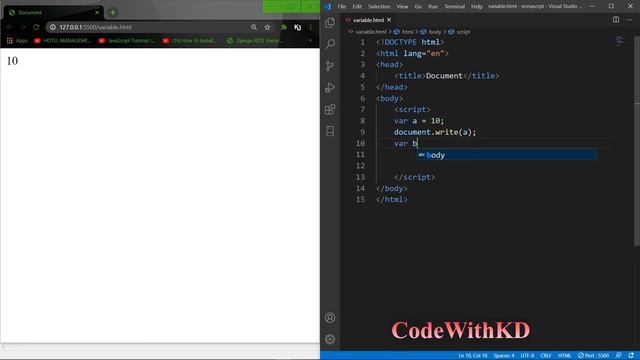The image size is (640, 360).
Task: Open a new browser tab
Action: pos(113,12)
